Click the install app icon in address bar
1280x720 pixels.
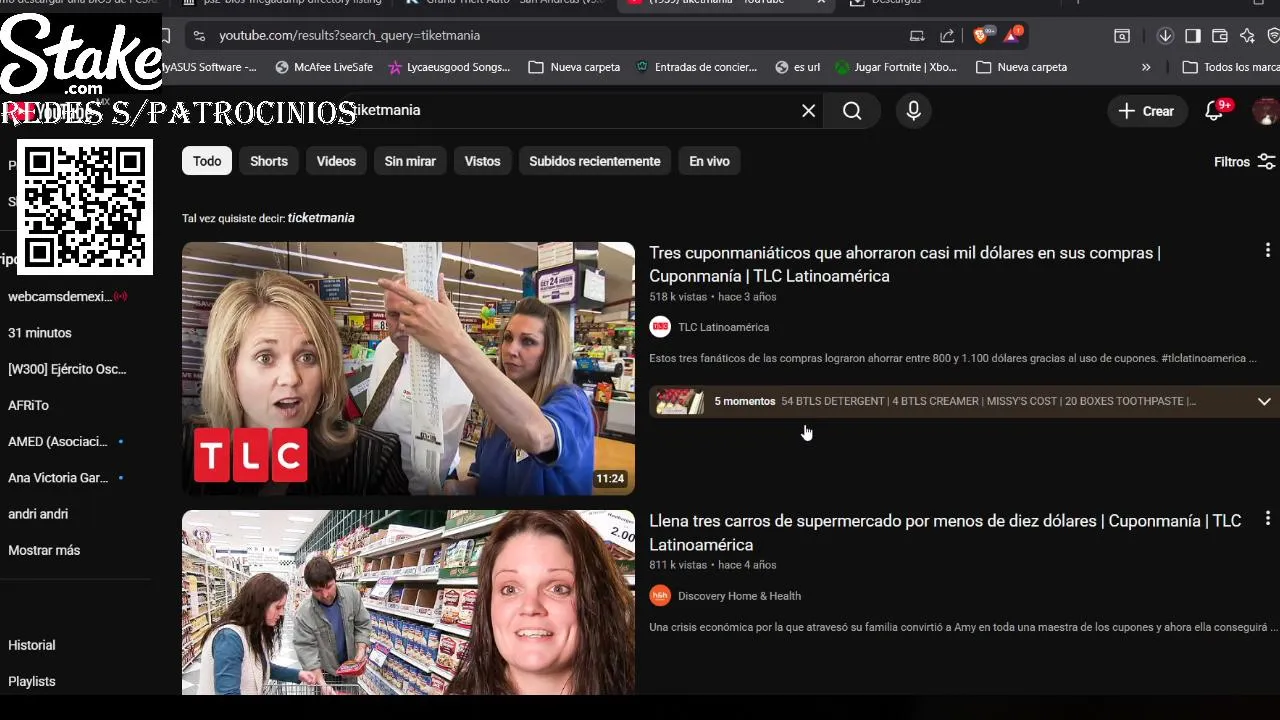click(917, 35)
